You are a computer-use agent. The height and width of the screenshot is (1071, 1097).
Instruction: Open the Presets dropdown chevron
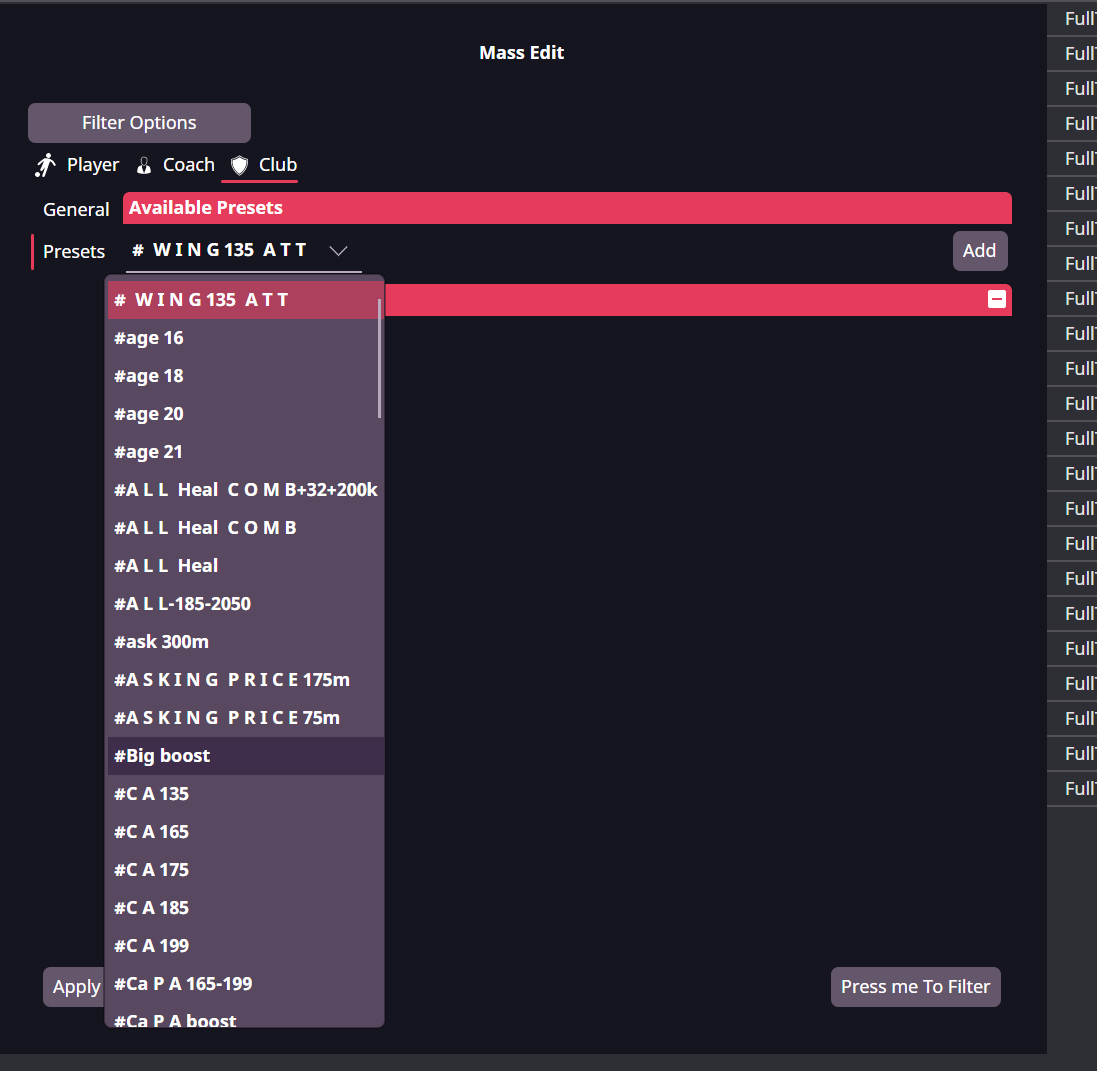(338, 250)
